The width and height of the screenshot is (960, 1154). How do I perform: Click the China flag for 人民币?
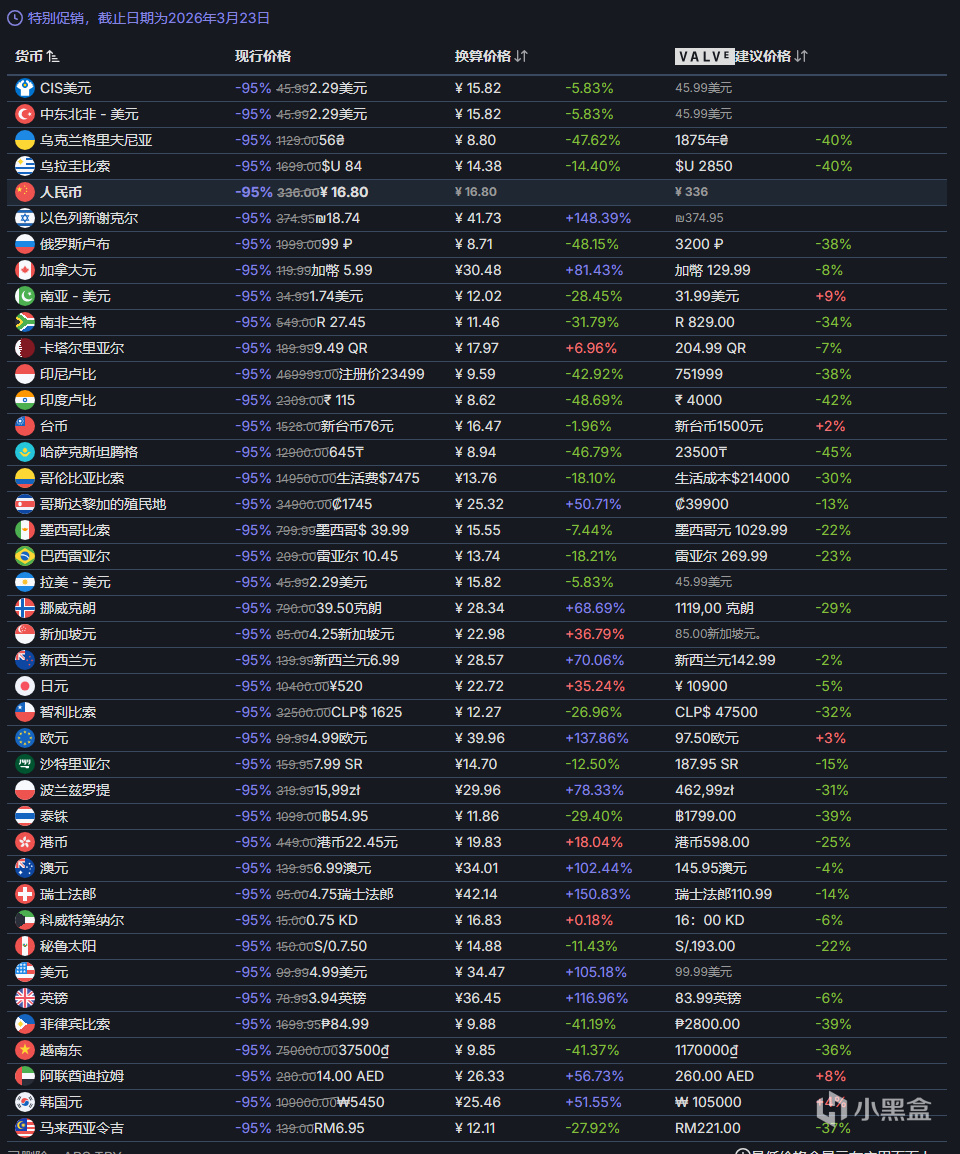(x=25, y=192)
